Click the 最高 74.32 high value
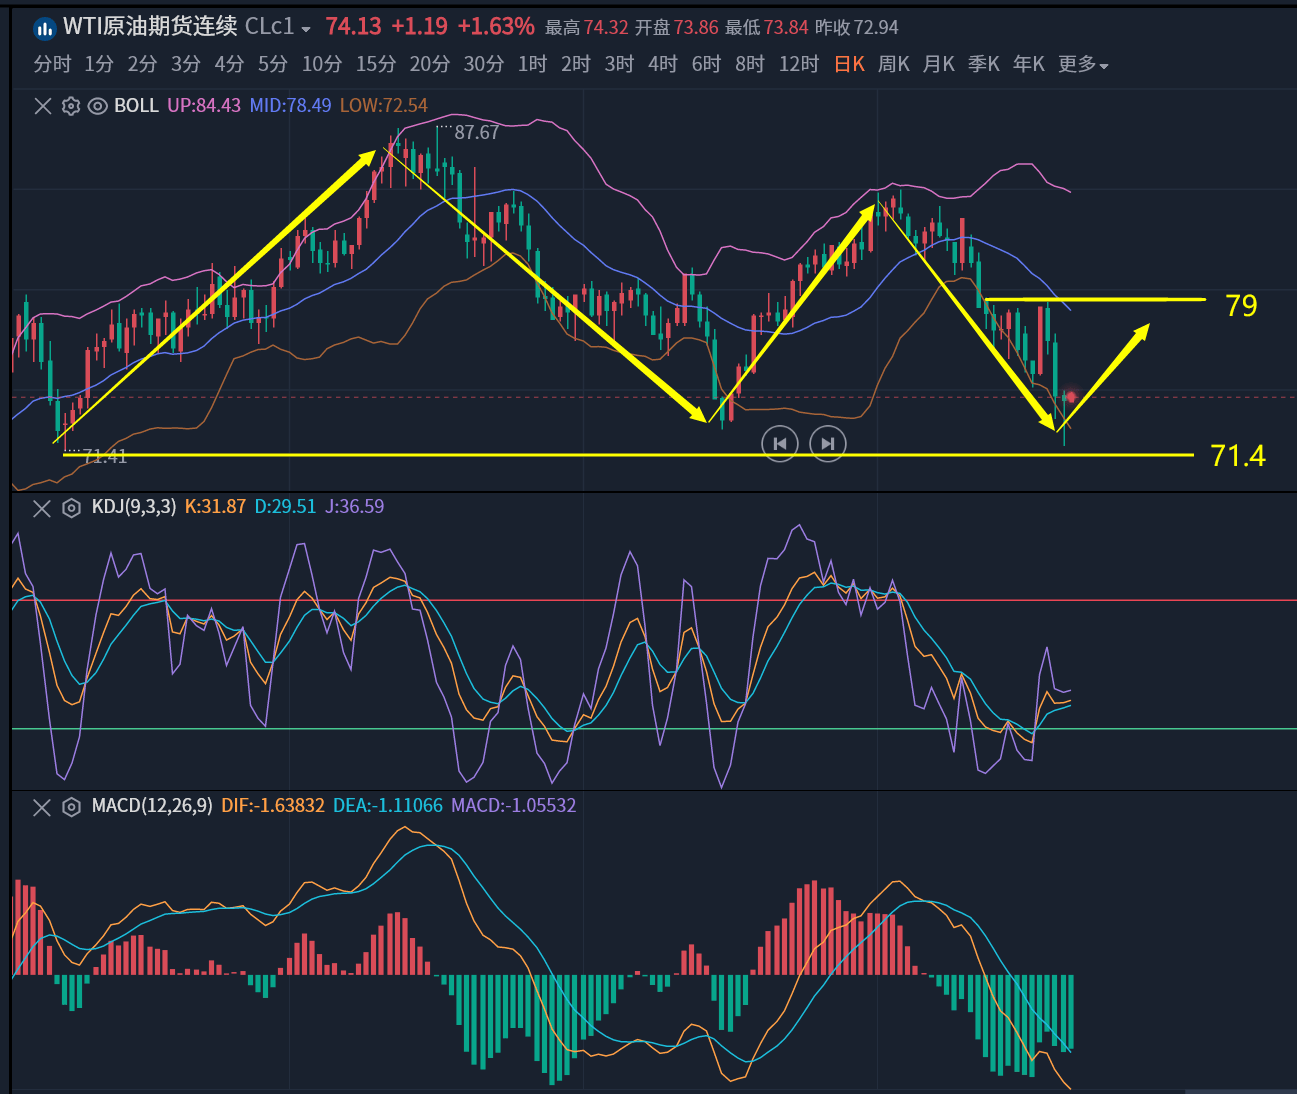 (586, 28)
